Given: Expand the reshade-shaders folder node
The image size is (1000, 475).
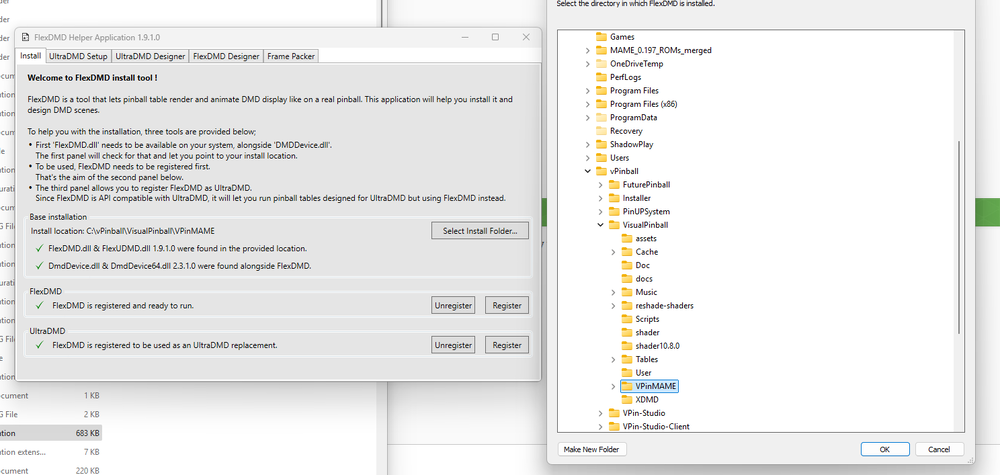Looking at the screenshot, I should click(613, 305).
